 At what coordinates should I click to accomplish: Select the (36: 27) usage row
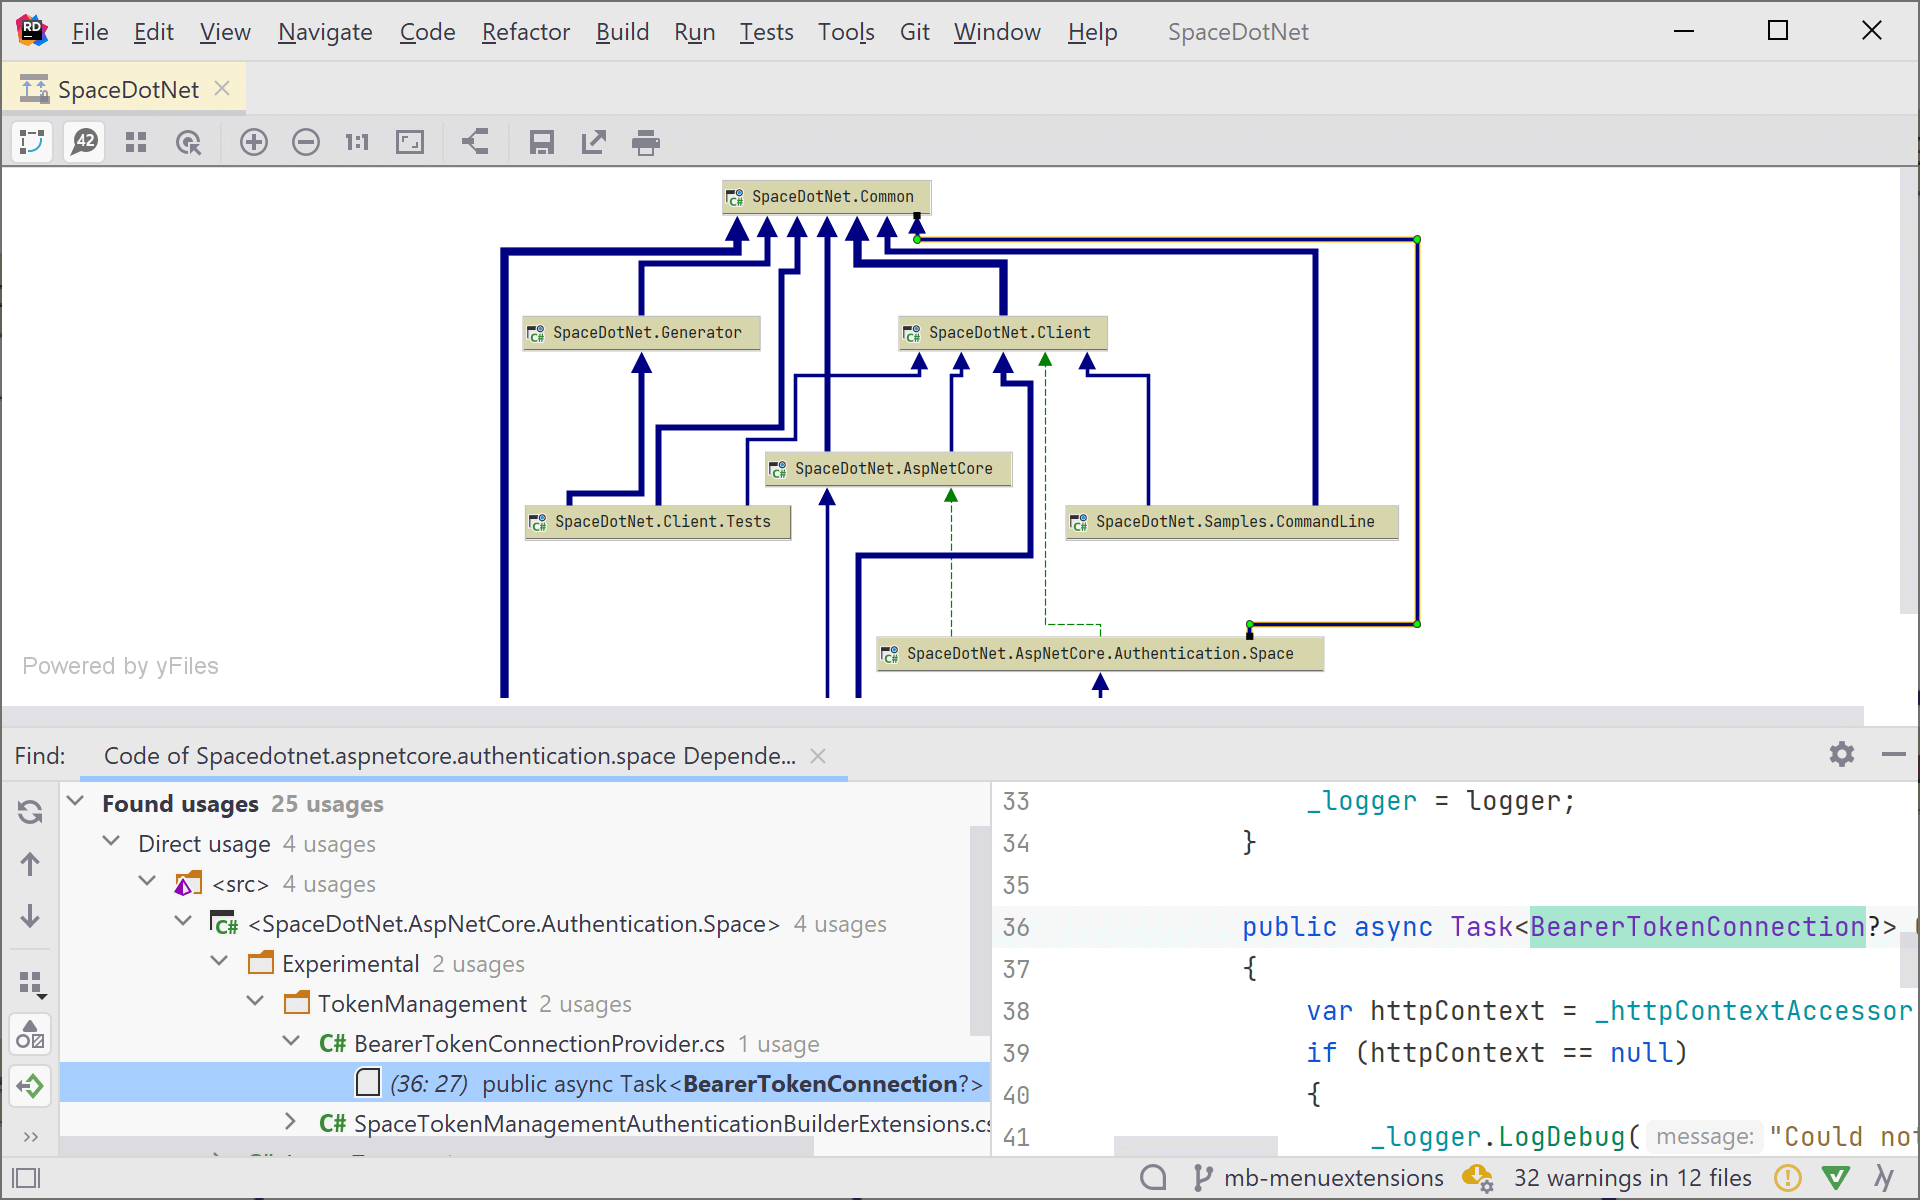524,1083
